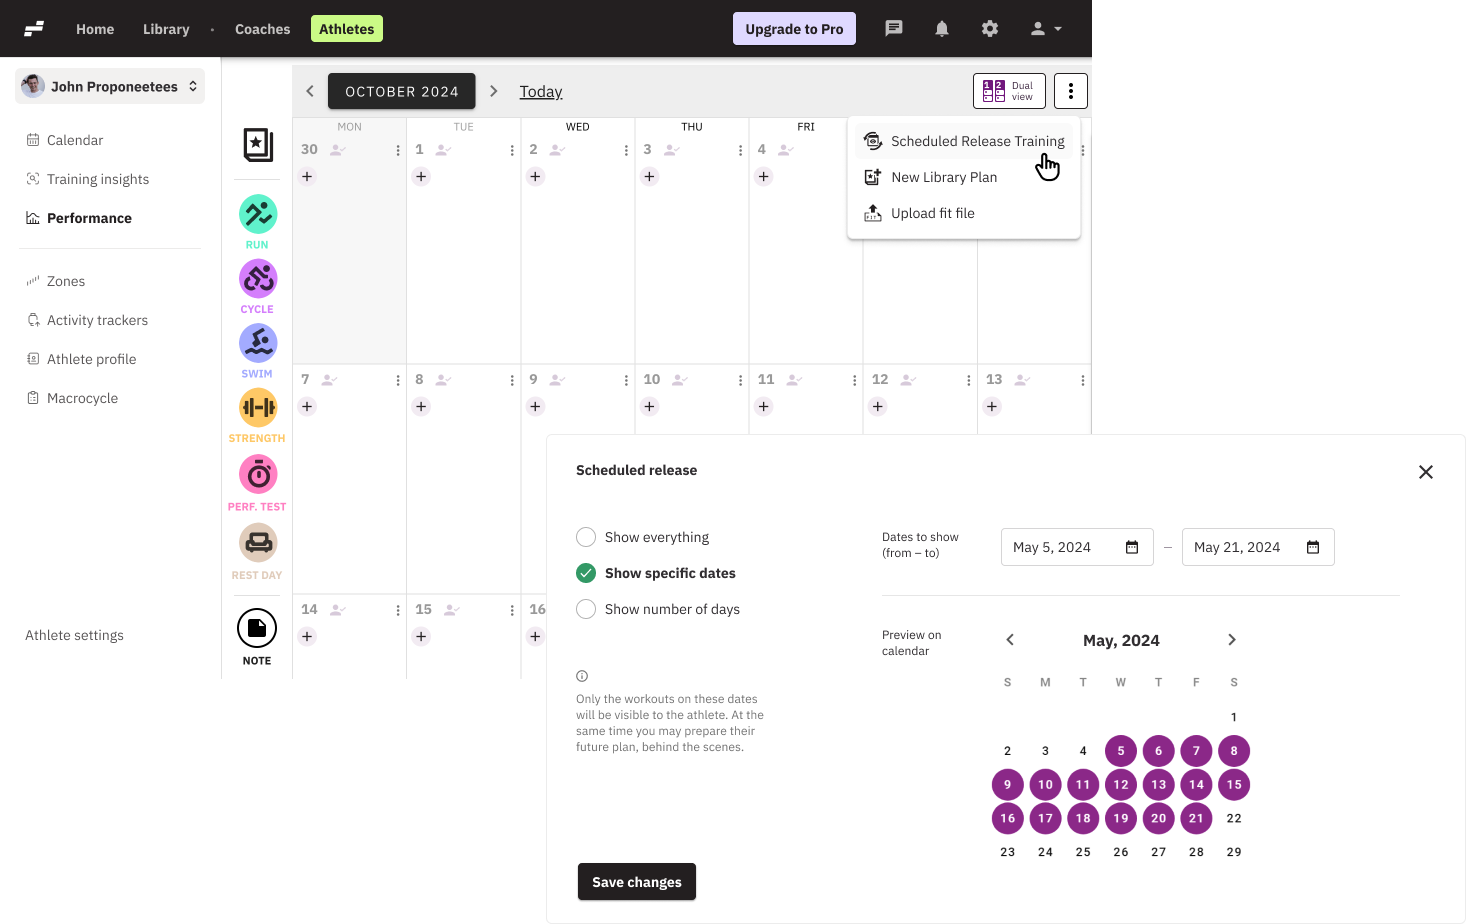Select the Show specific dates option
This screenshot has height=924, width=1466.
(x=586, y=573)
